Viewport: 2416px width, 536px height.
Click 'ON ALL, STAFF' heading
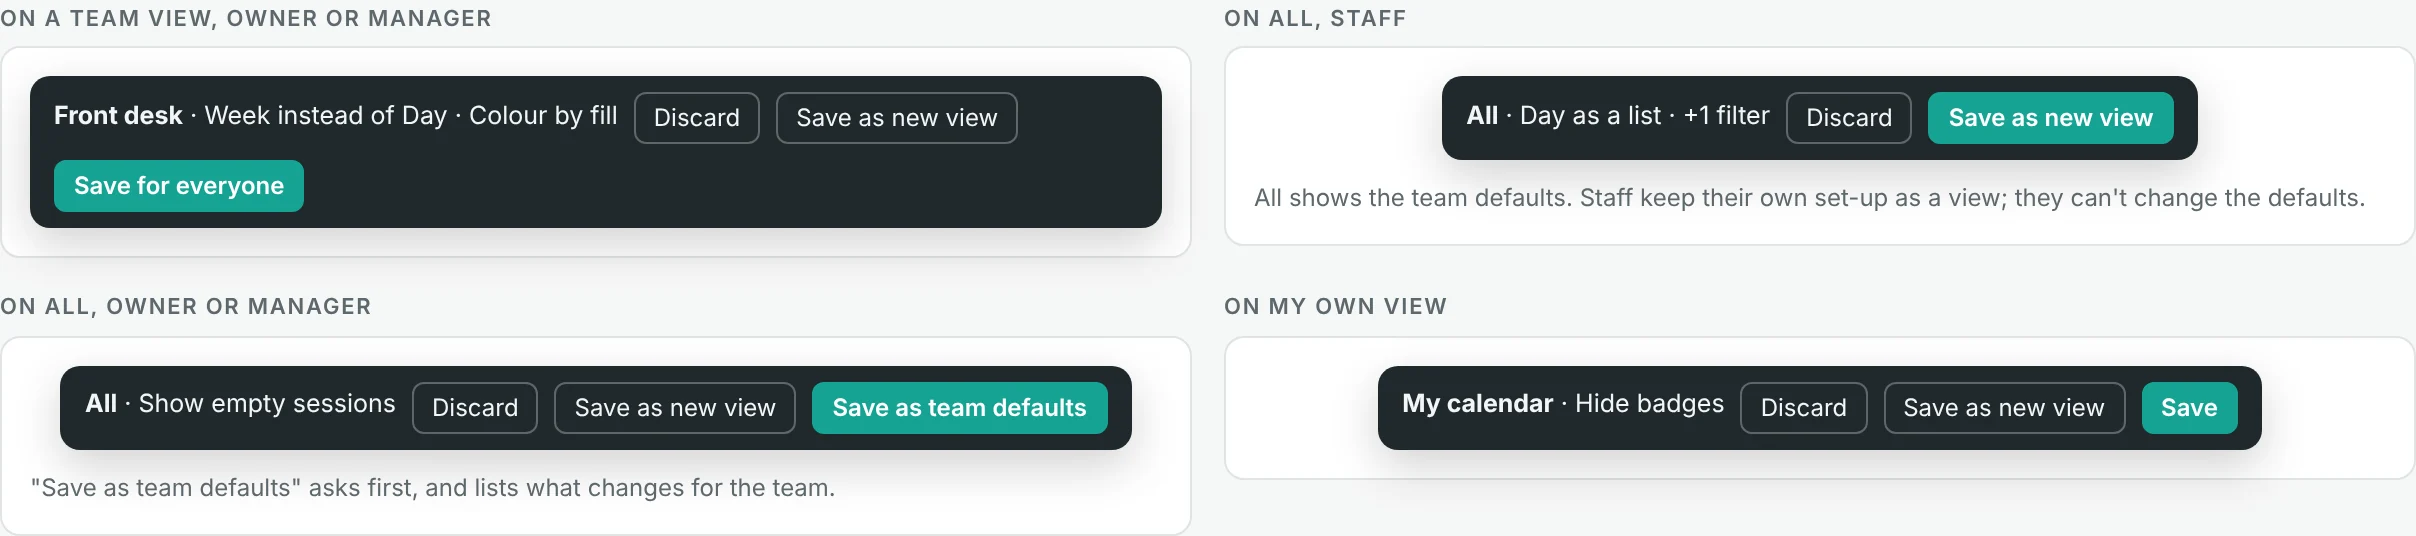pos(1315,18)
